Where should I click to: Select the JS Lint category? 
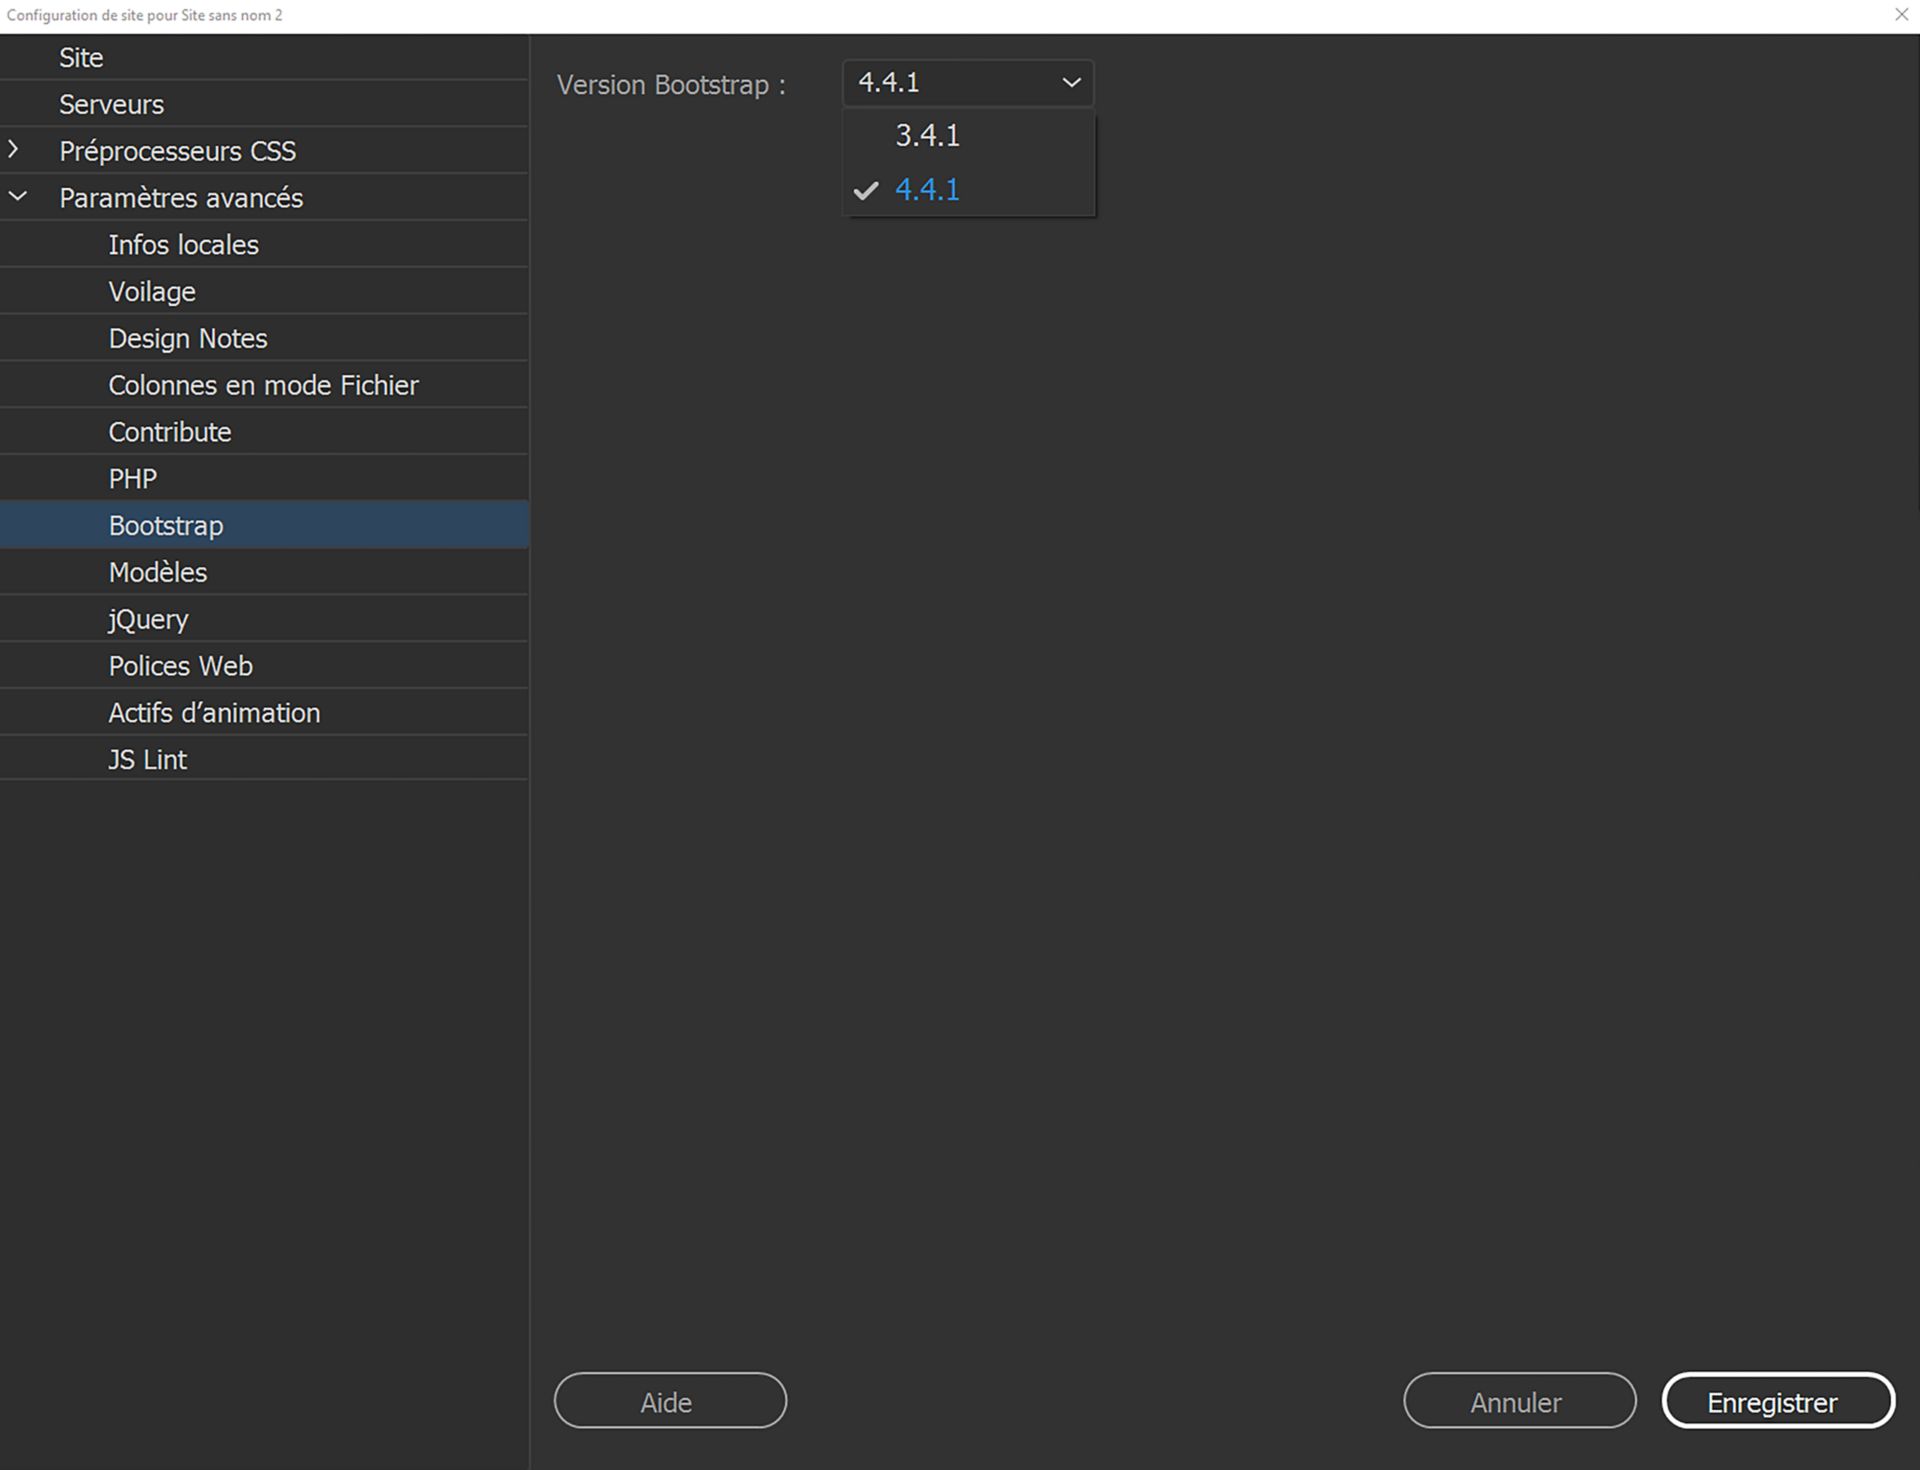[146, 759]
